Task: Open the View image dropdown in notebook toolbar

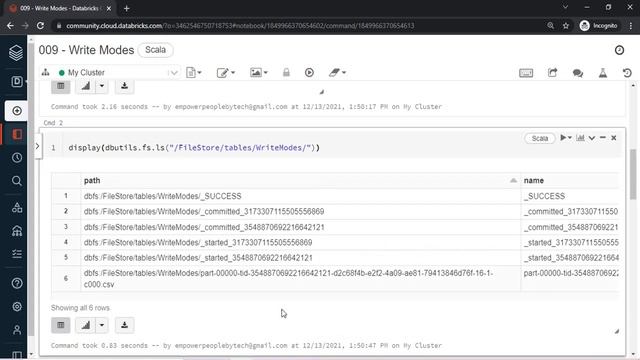Action: click(259, 73)
